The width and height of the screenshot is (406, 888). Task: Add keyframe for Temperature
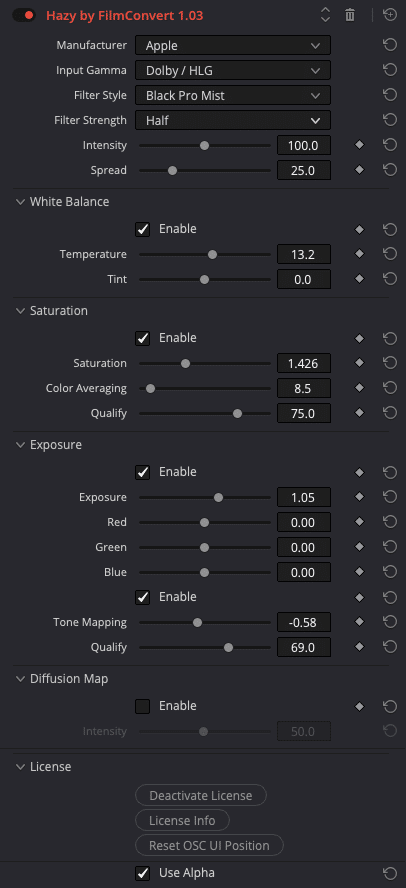click(x=359, y=254)
